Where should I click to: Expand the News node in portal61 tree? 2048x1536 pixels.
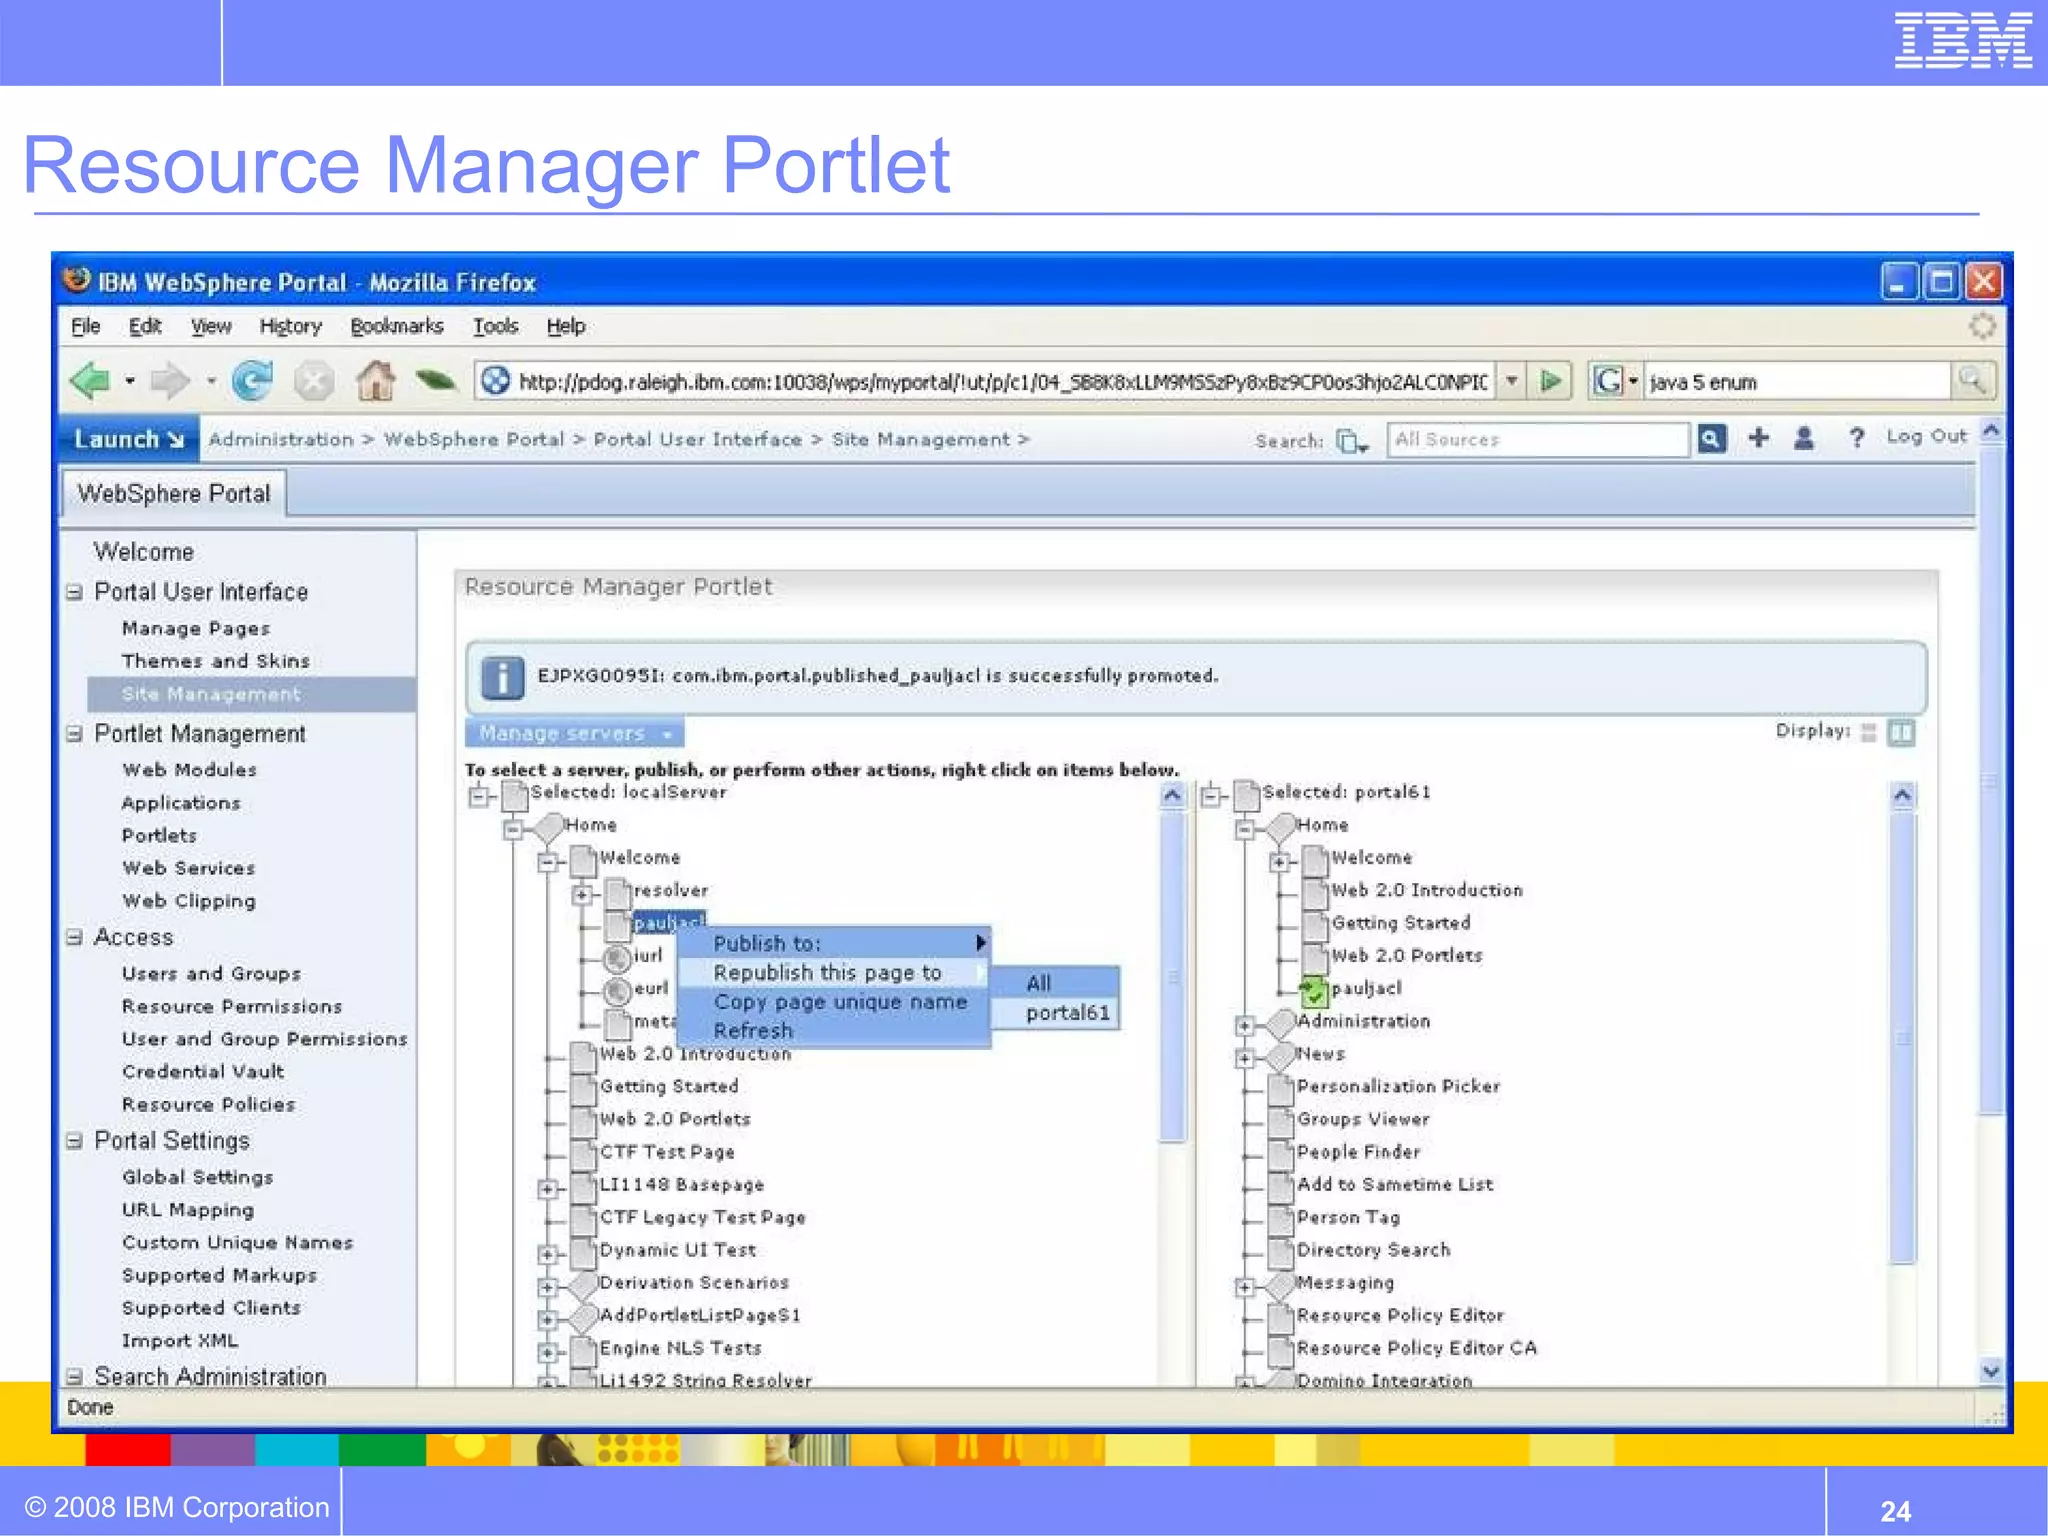1244,1058
